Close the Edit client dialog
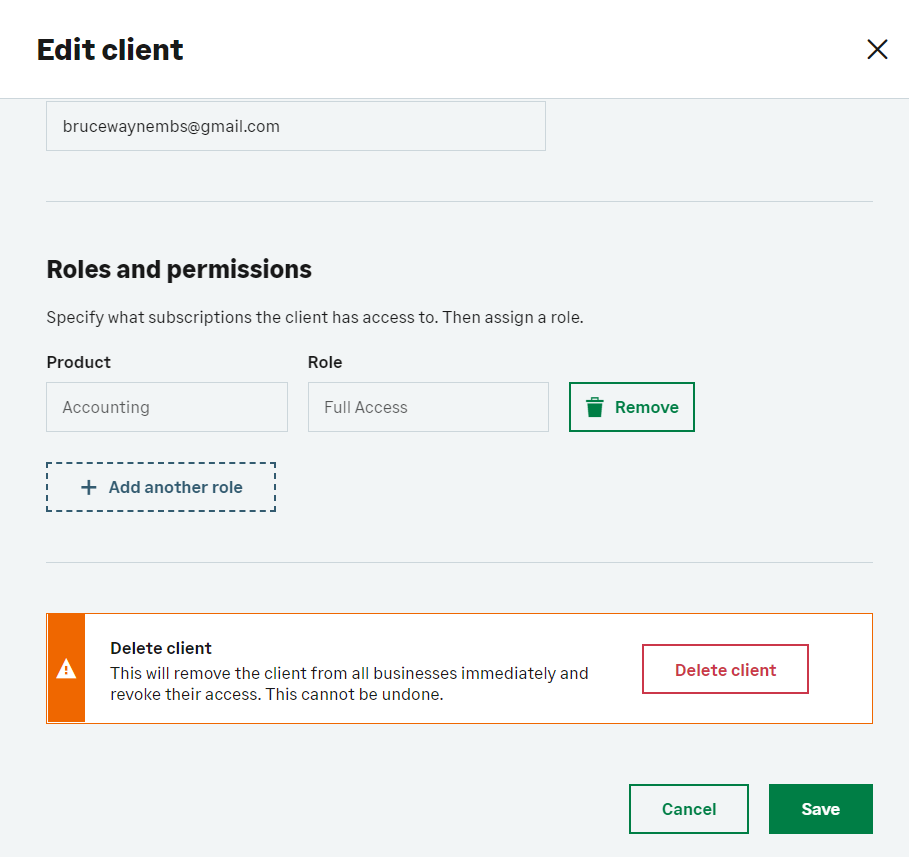This screenshot has width=909, height=857. tap(877, 50)
